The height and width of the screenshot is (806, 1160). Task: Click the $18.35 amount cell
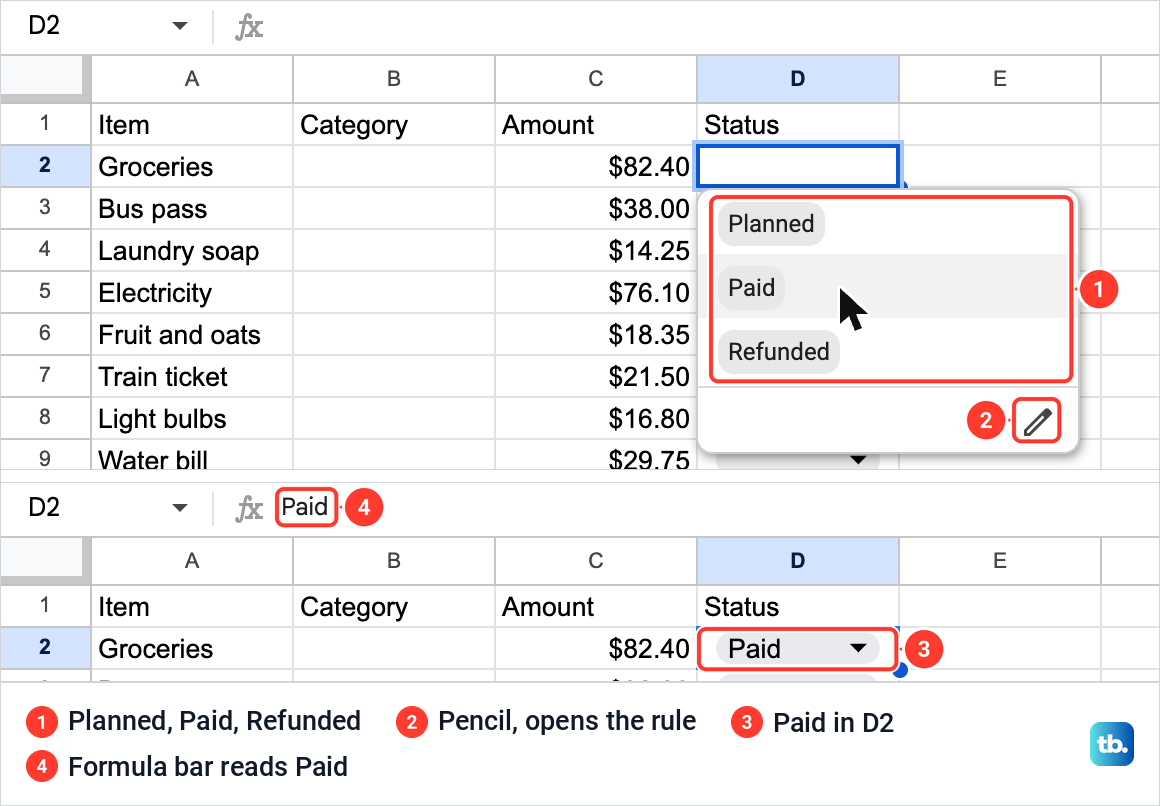pos(596,334)
